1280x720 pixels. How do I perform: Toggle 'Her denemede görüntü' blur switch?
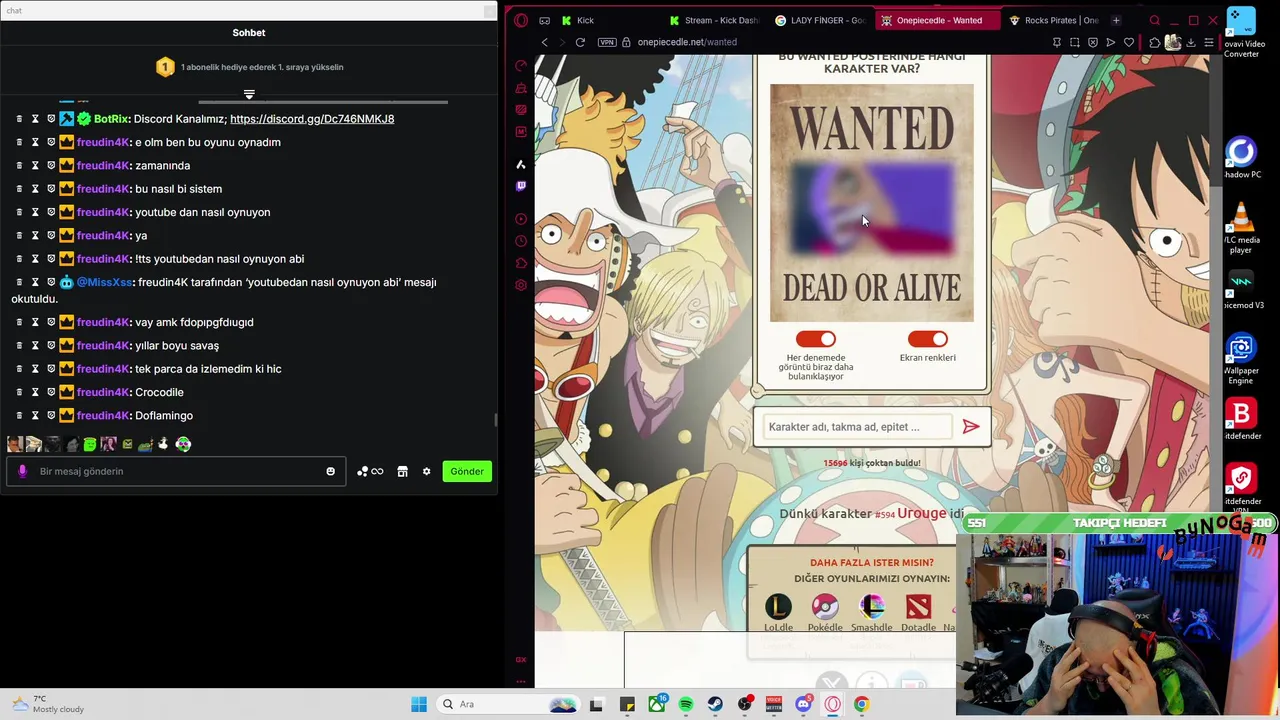pos(816,339)
